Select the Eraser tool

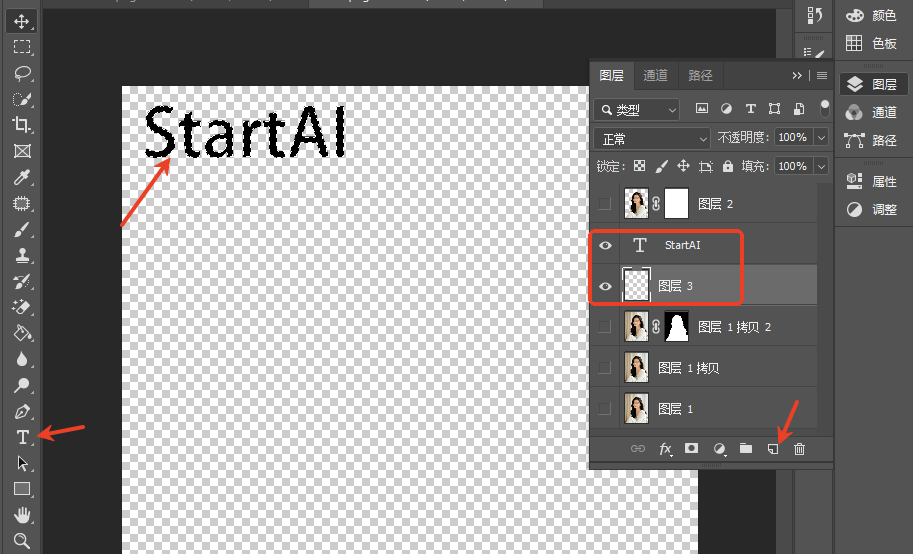pos(22,307)
